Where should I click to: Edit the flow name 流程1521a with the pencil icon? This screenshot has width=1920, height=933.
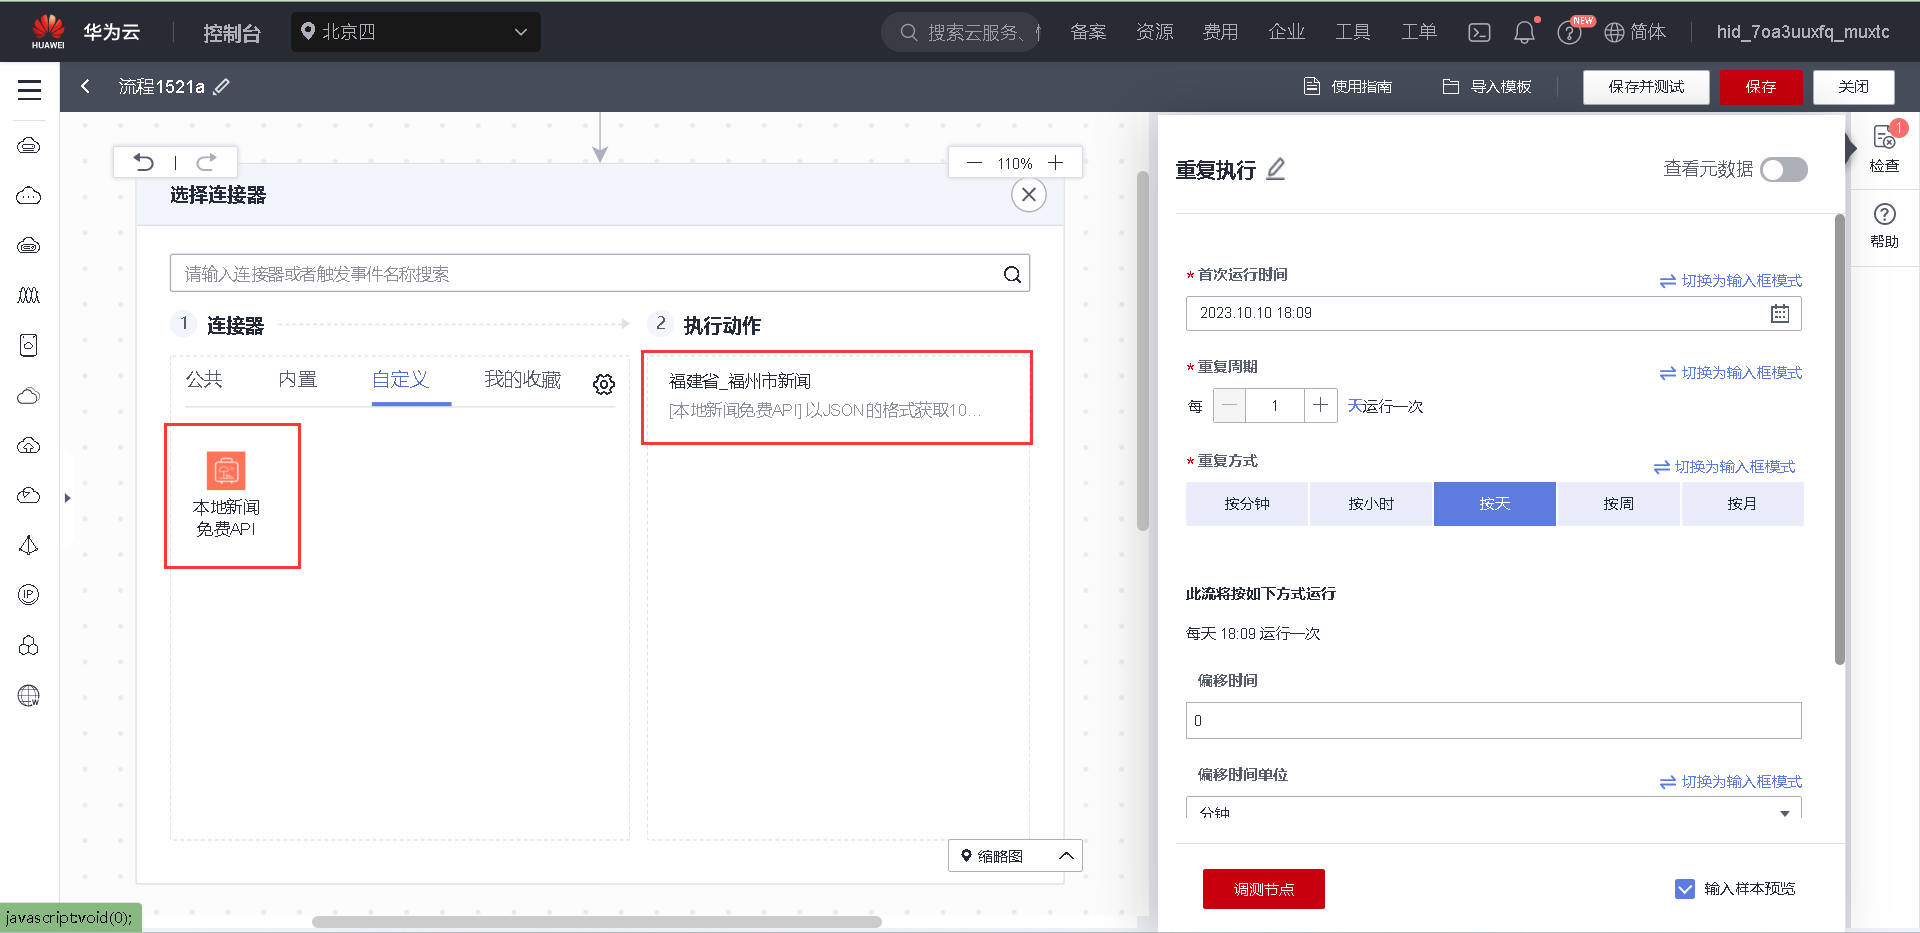point(222,87)
